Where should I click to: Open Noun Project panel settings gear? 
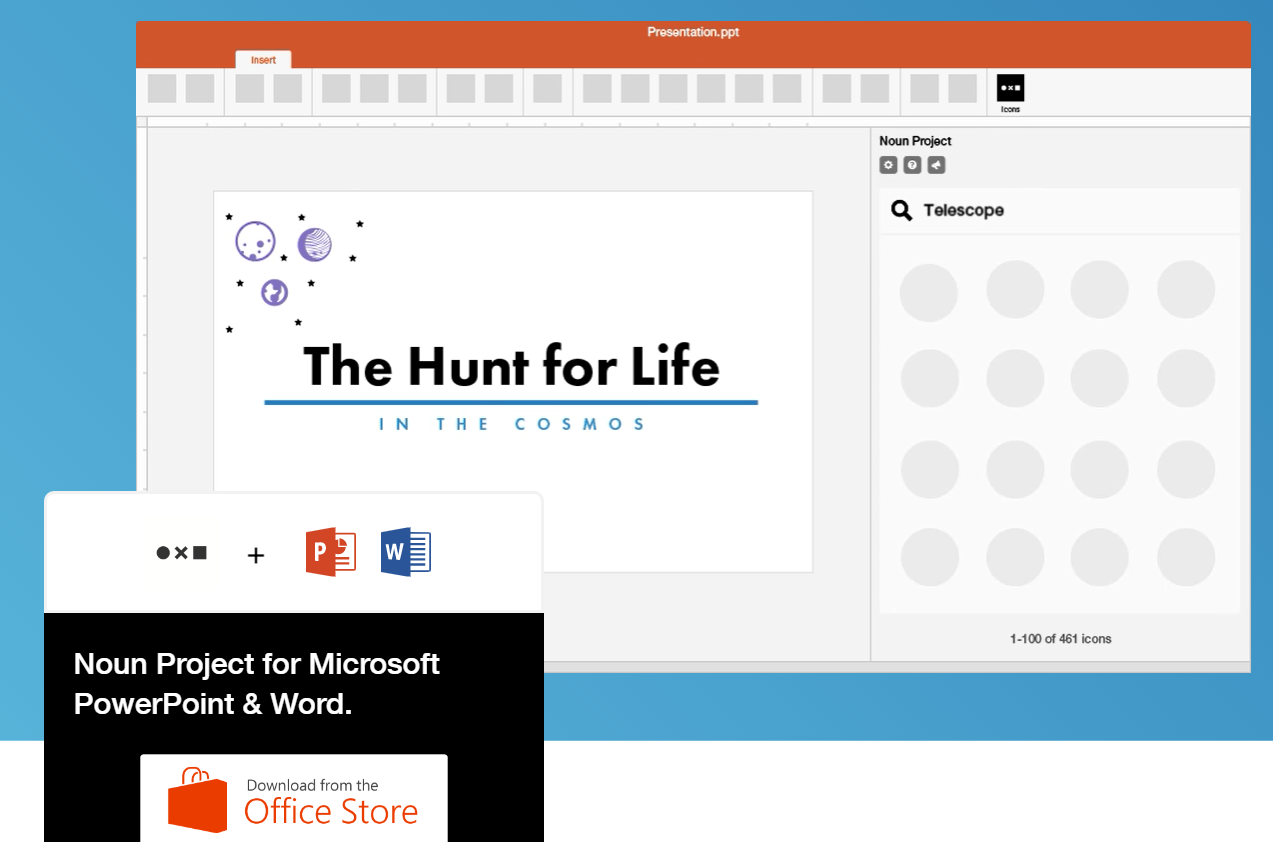click(x=888, y=165)
